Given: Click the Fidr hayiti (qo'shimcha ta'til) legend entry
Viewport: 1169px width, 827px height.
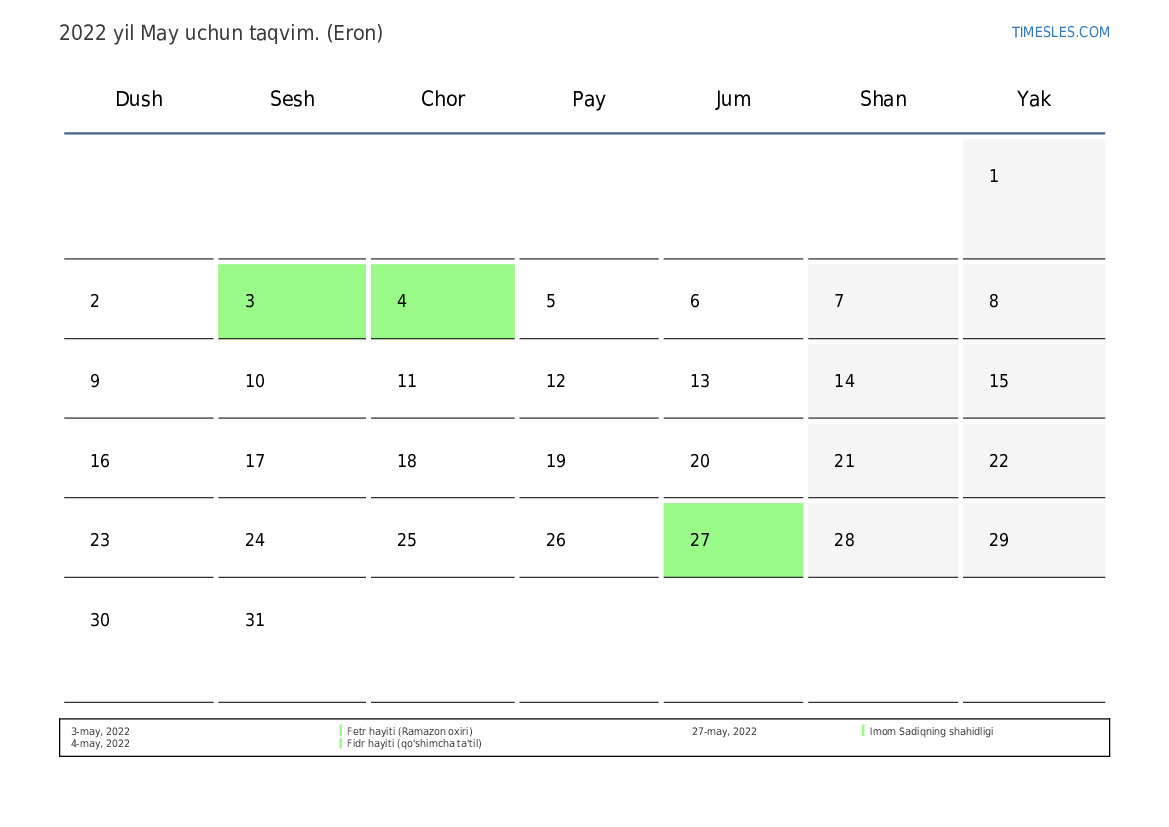Looking at the screenshot, I should pyautogui.click(x=414, y=744).
